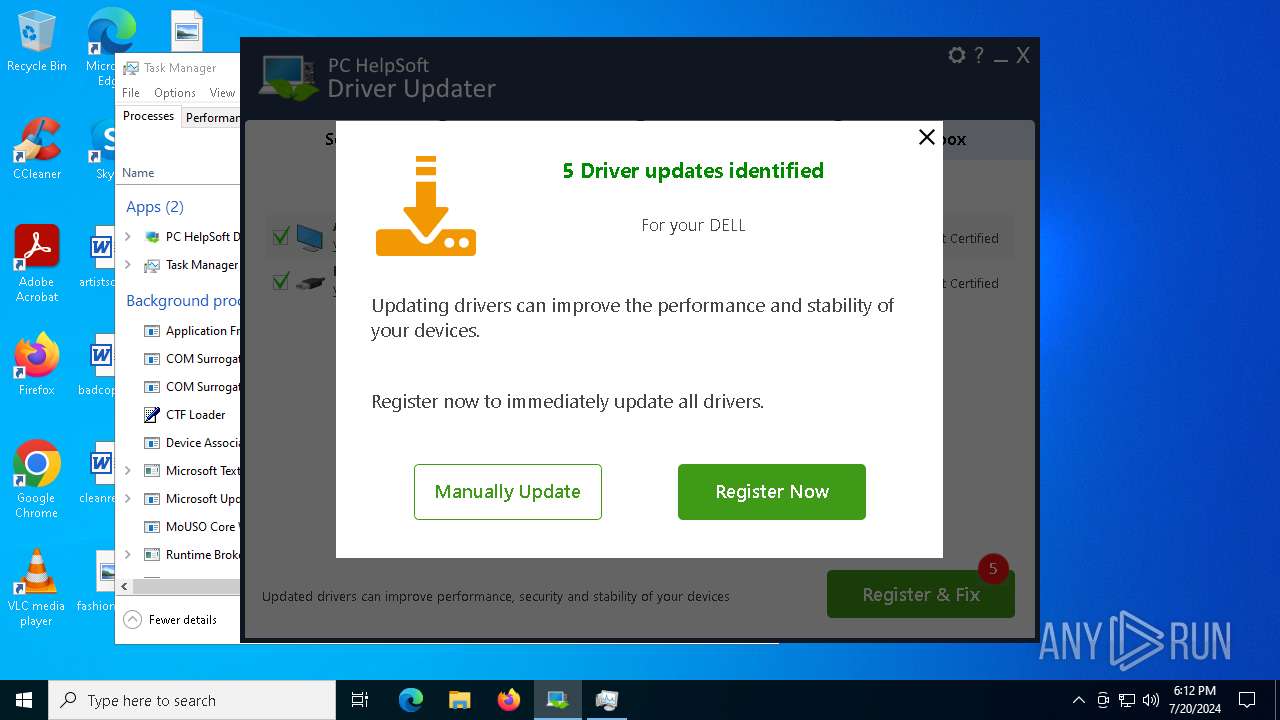Expand the Runtime Broker process row

[x=128, y=555]
